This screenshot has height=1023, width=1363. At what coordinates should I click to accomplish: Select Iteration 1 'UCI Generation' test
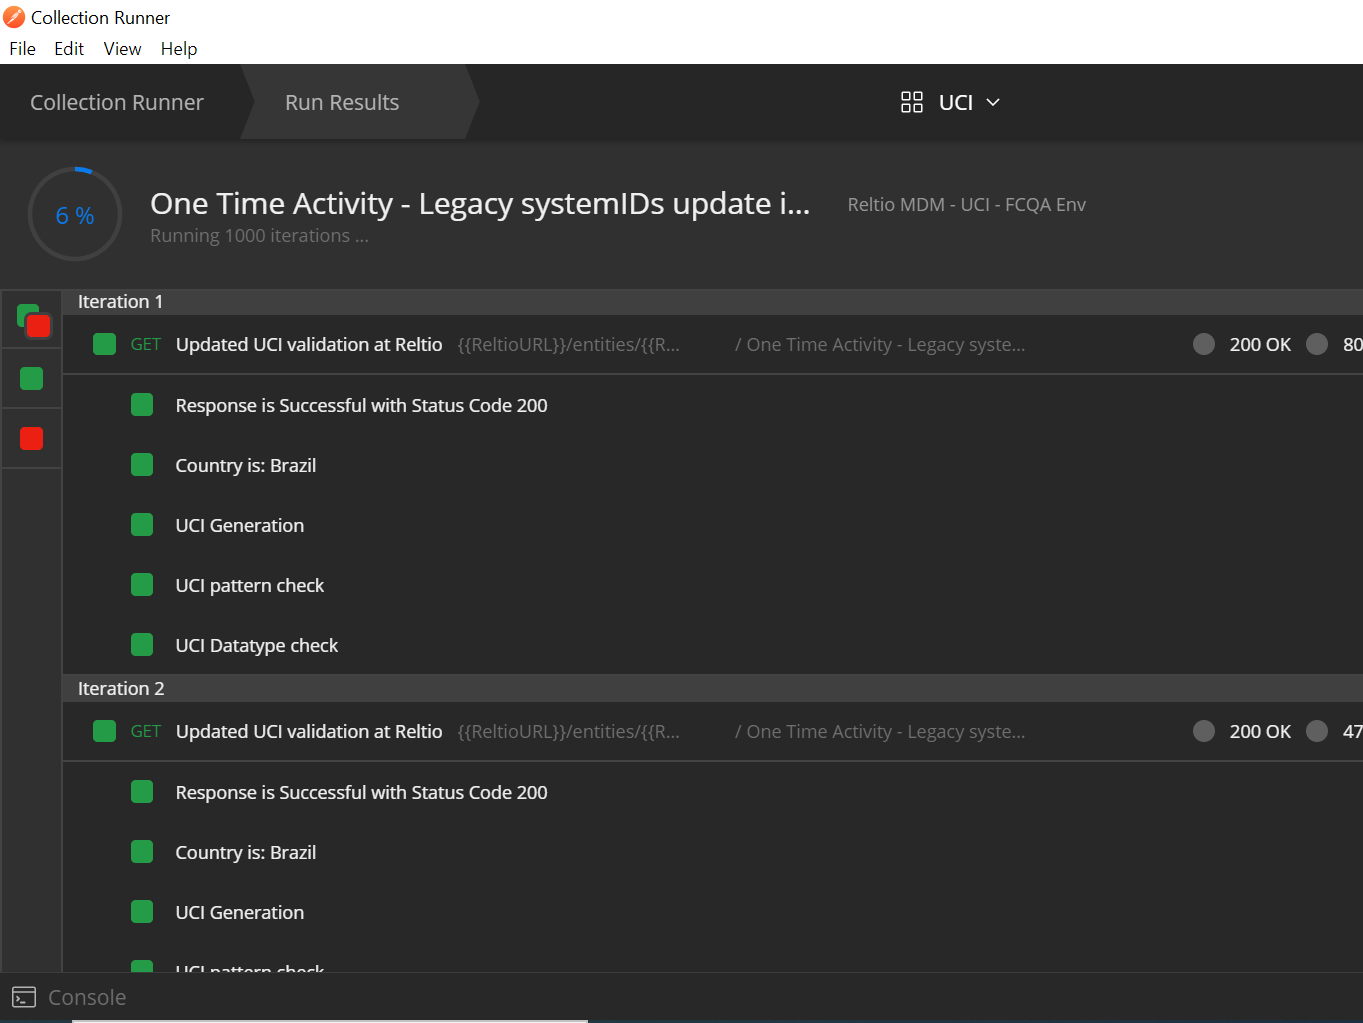coord(240,526)
